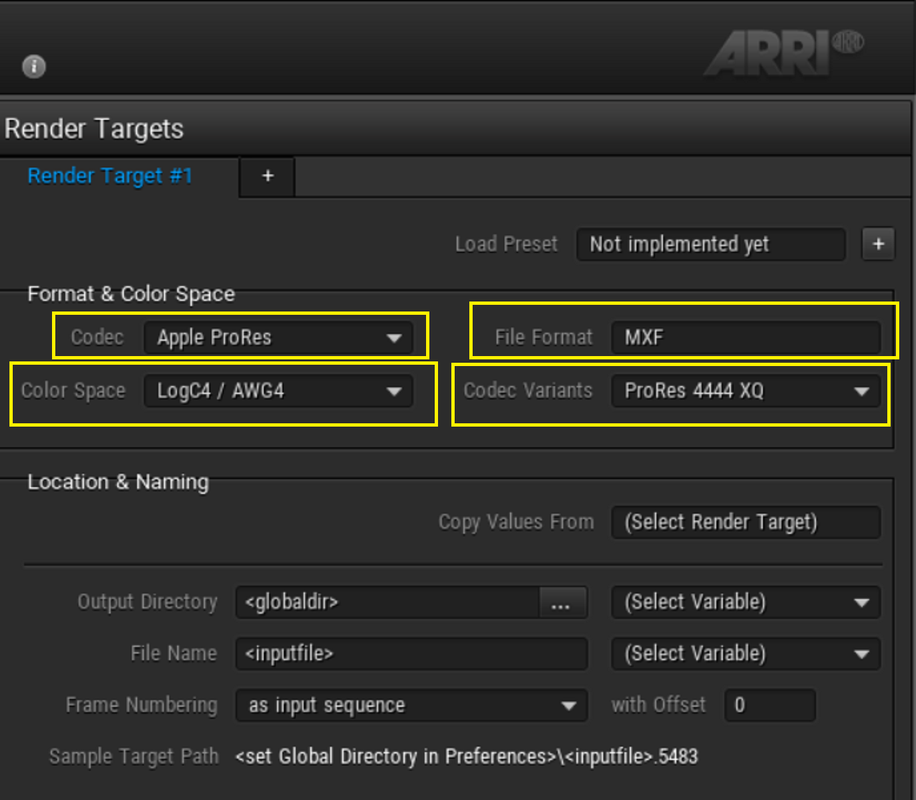Open the Codec dropdown
This screenshot has width=916, height=800.
coord(279,337)
